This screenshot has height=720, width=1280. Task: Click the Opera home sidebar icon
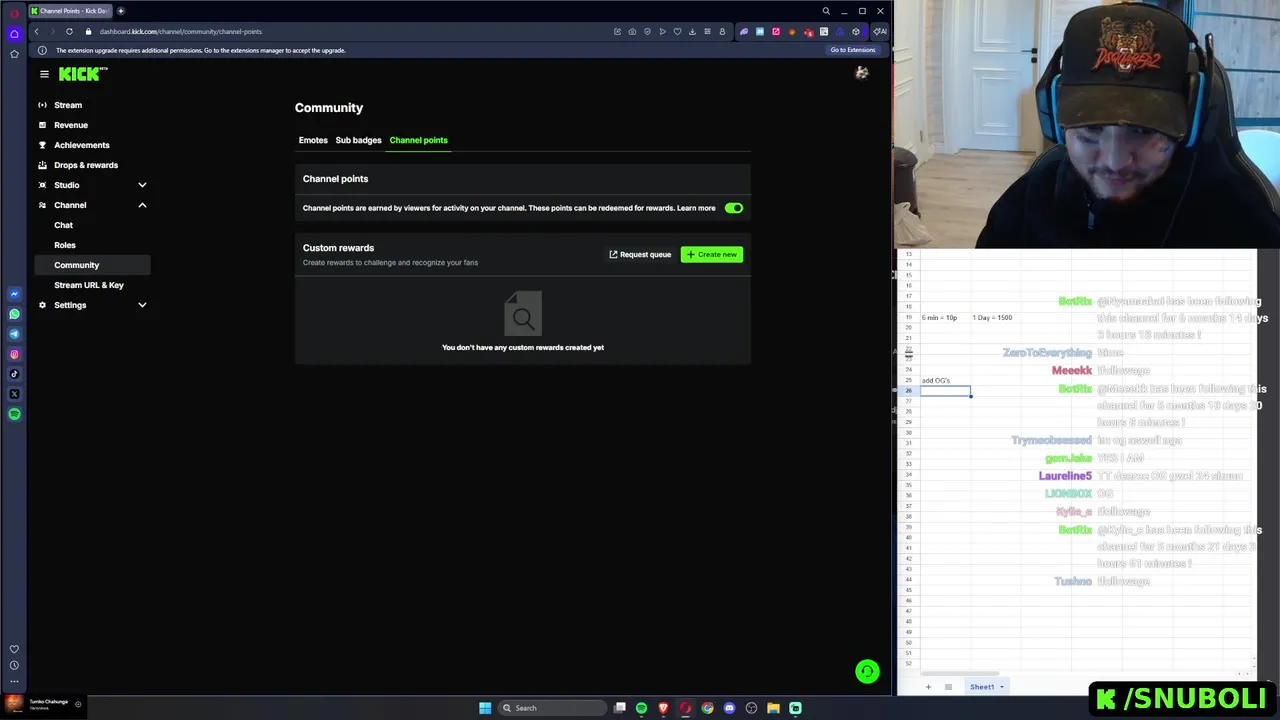tap(14, 33)
